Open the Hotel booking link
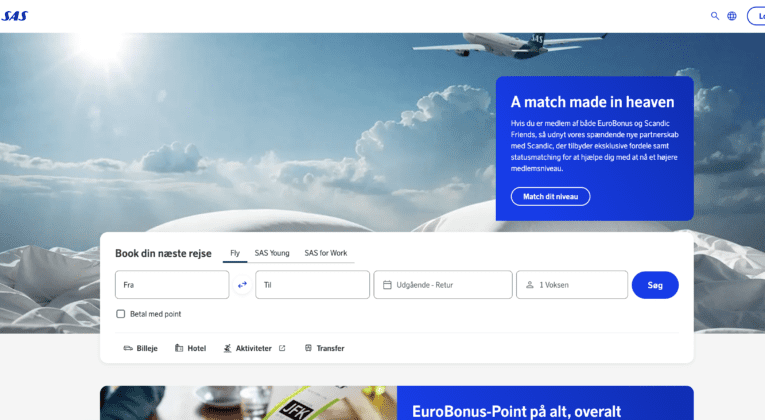Viewport: 765px width, 420px height. pyautogui.click(x=190, y=348)
